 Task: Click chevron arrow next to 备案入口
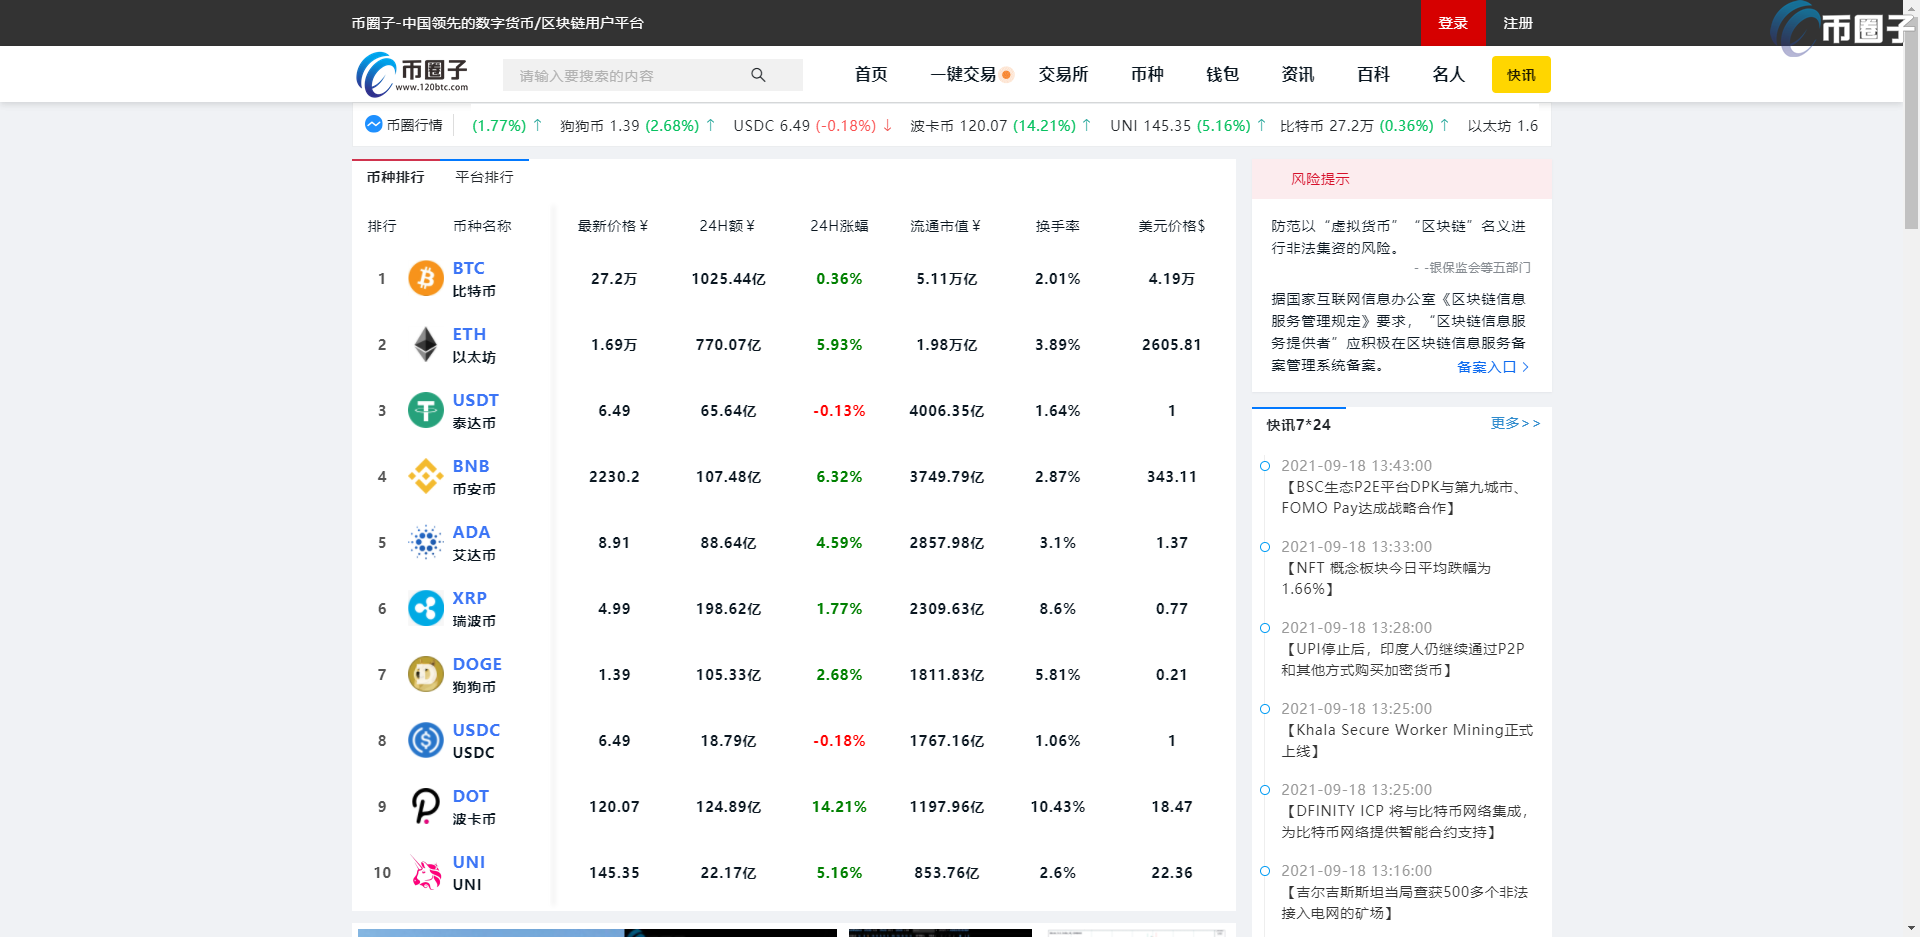tap(1525, 367)
